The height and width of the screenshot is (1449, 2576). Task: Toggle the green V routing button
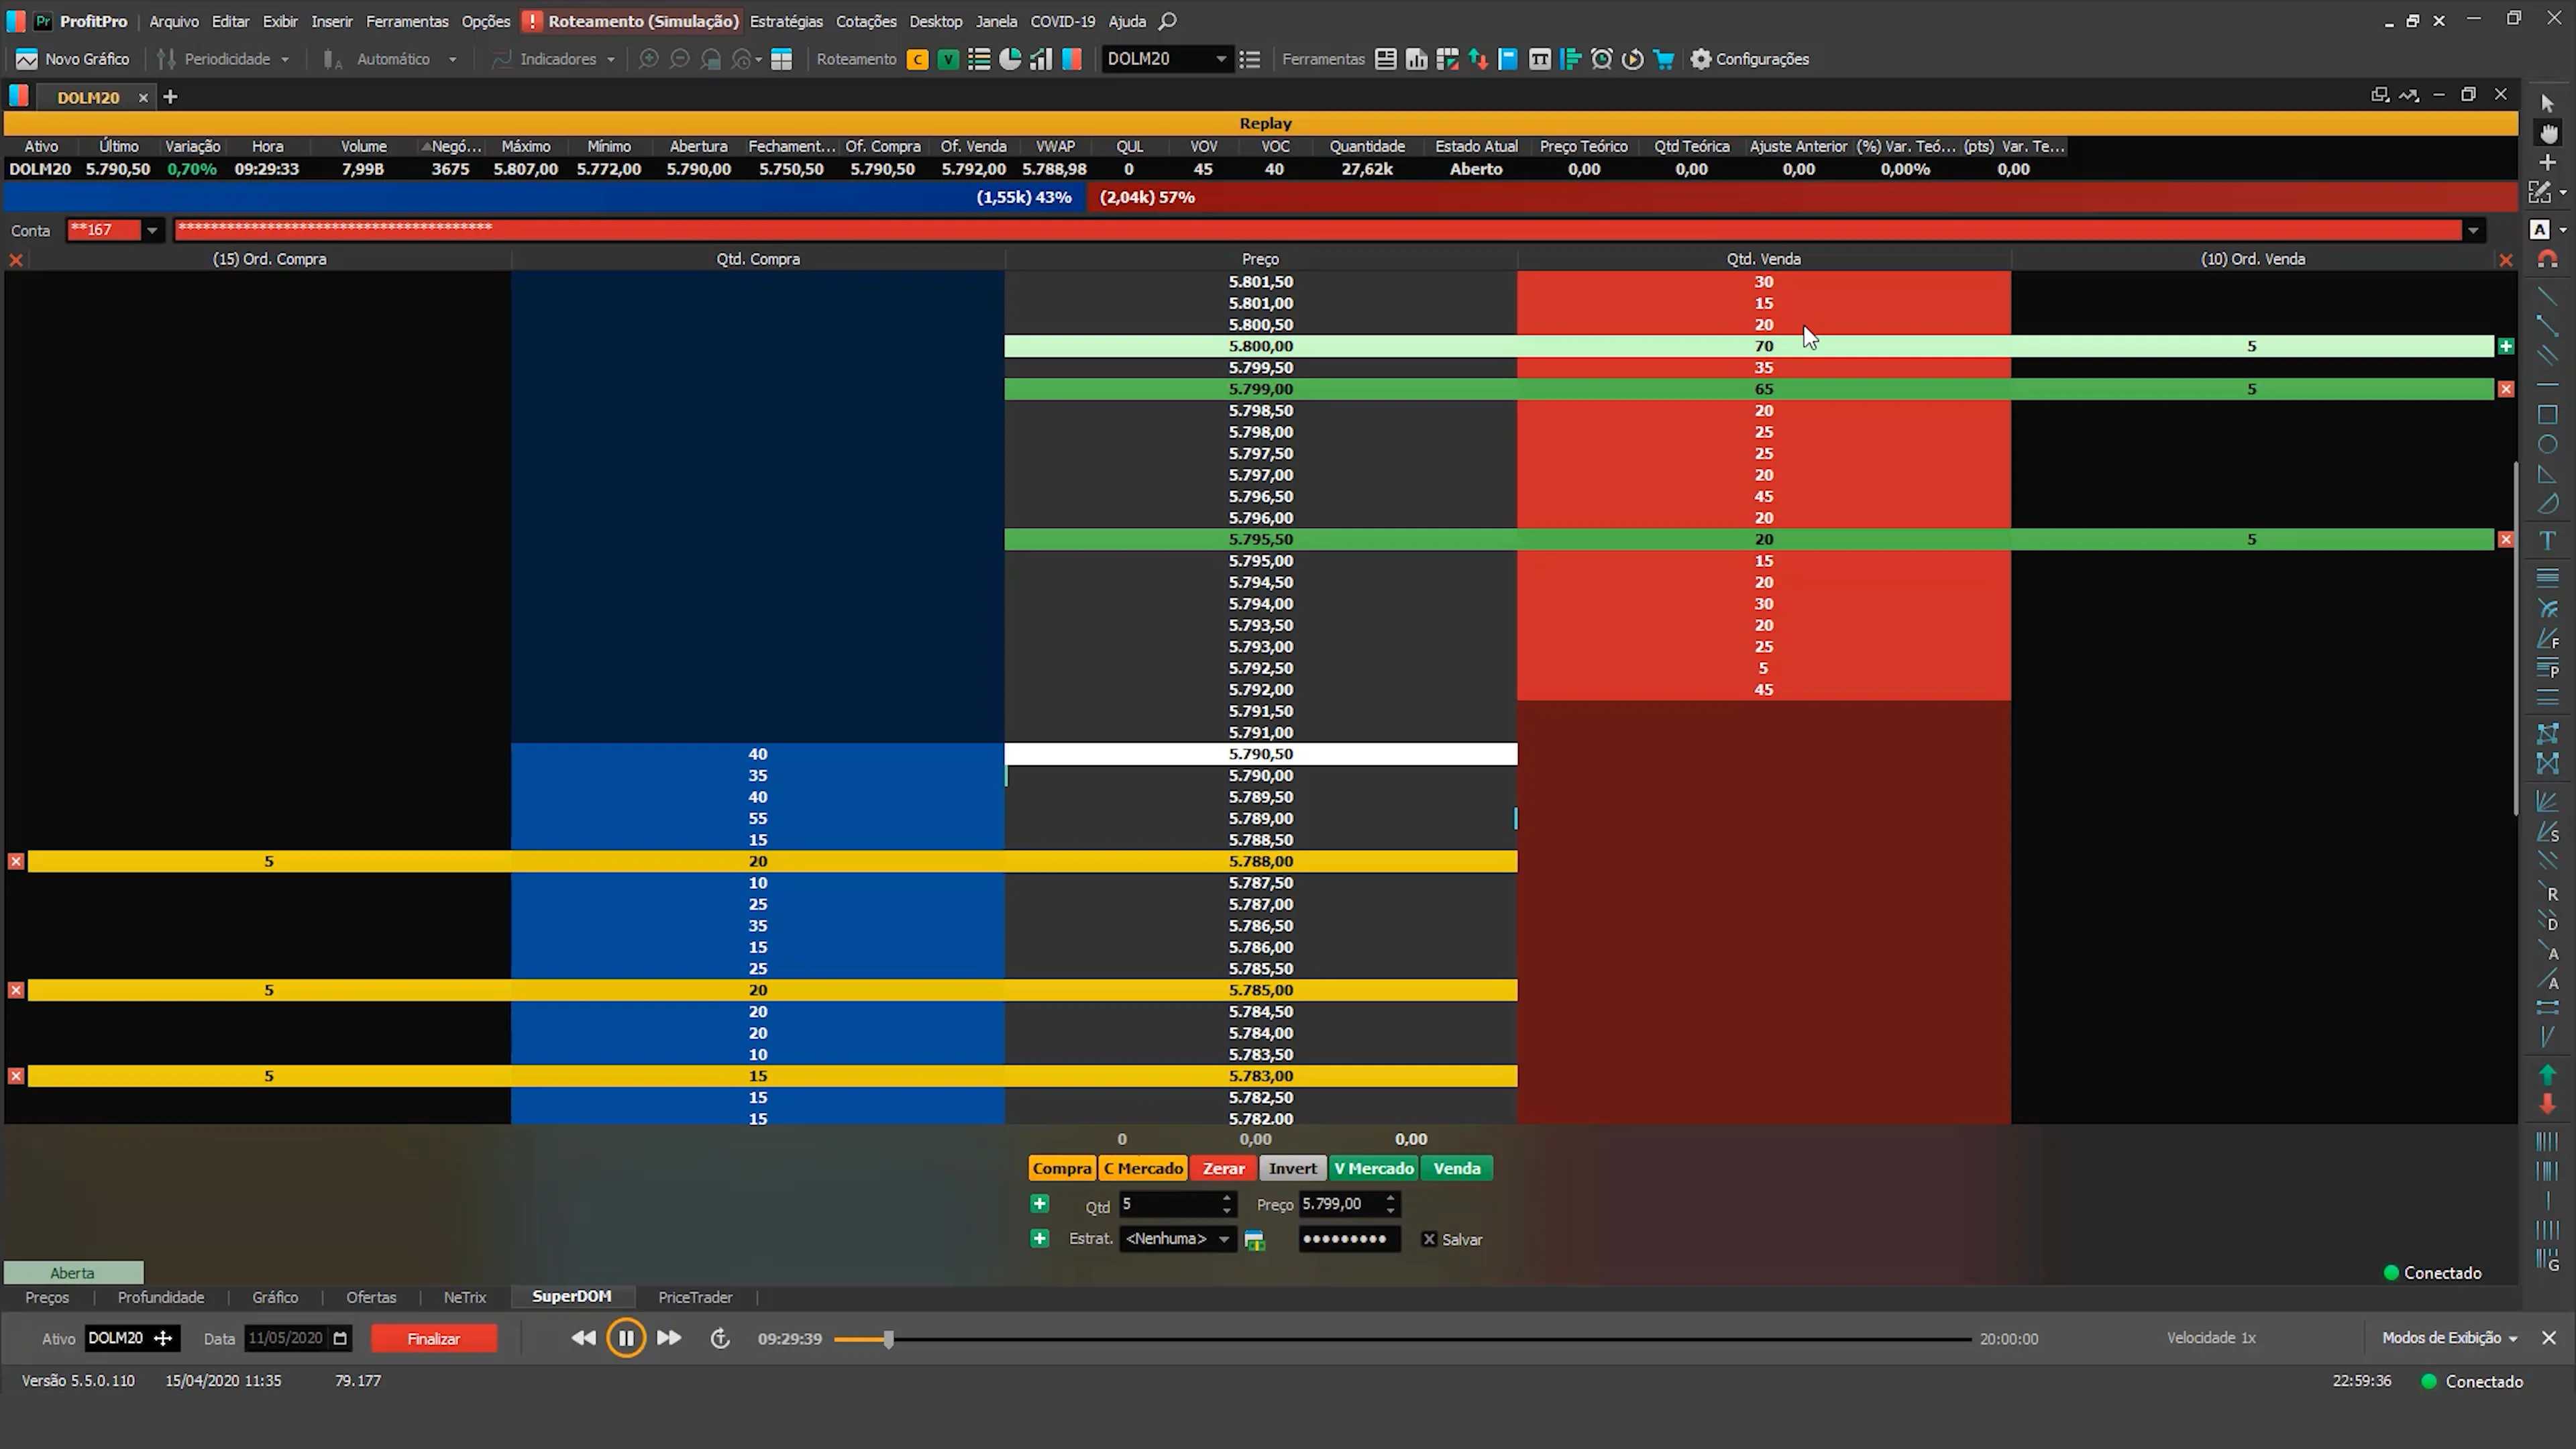coord(948,59)
